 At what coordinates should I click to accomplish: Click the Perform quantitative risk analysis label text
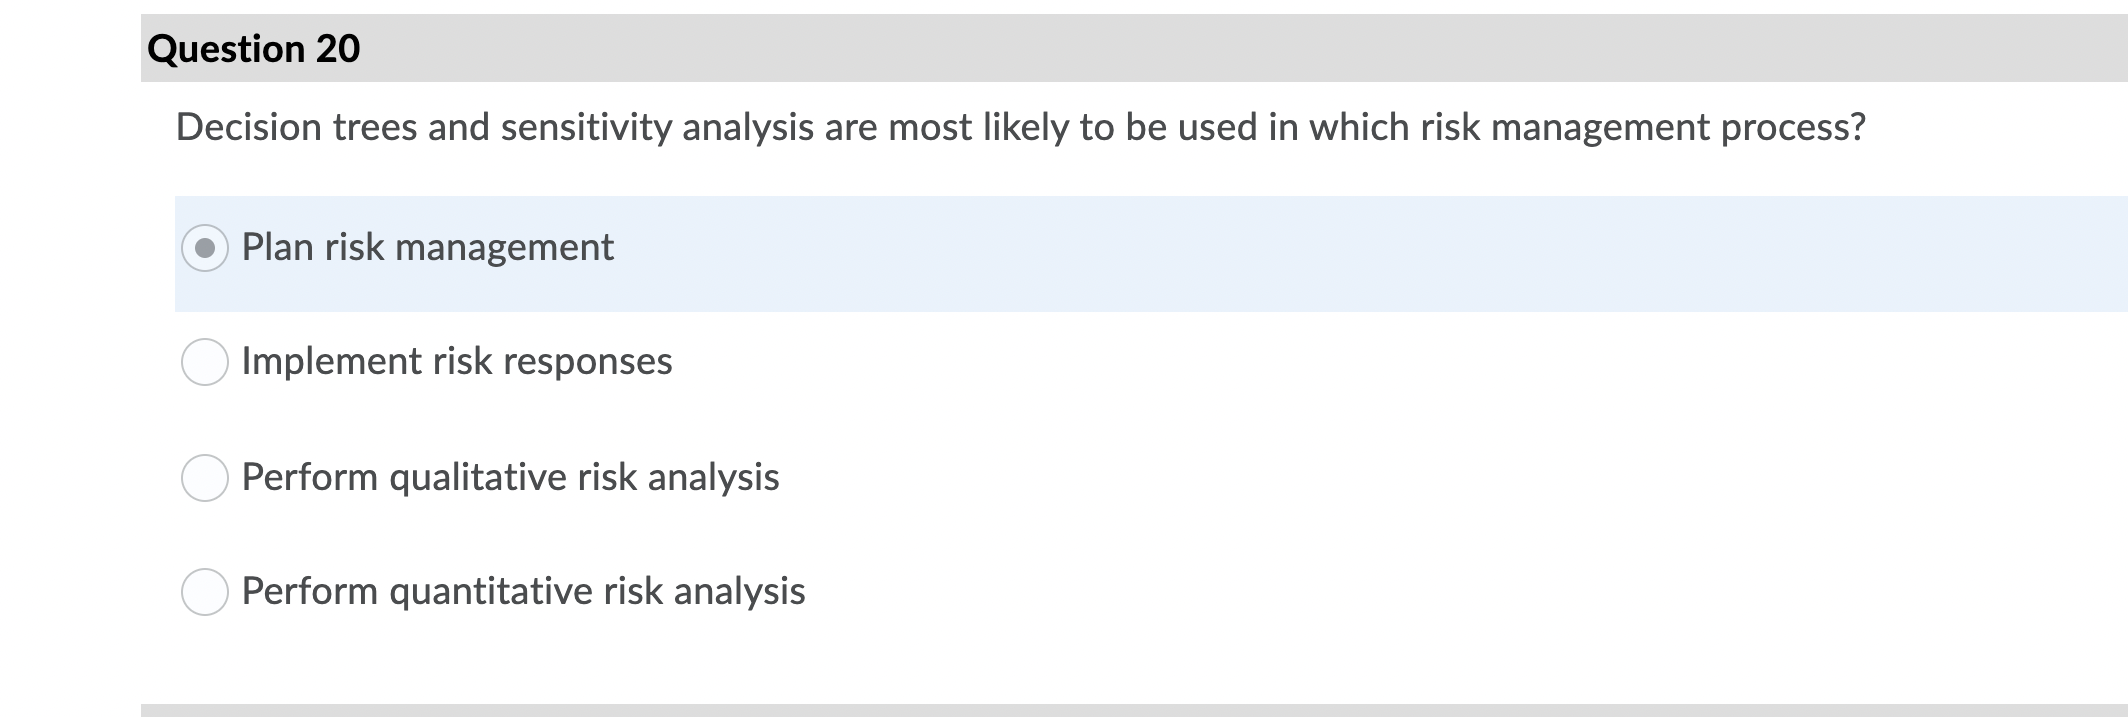[524, 592]
